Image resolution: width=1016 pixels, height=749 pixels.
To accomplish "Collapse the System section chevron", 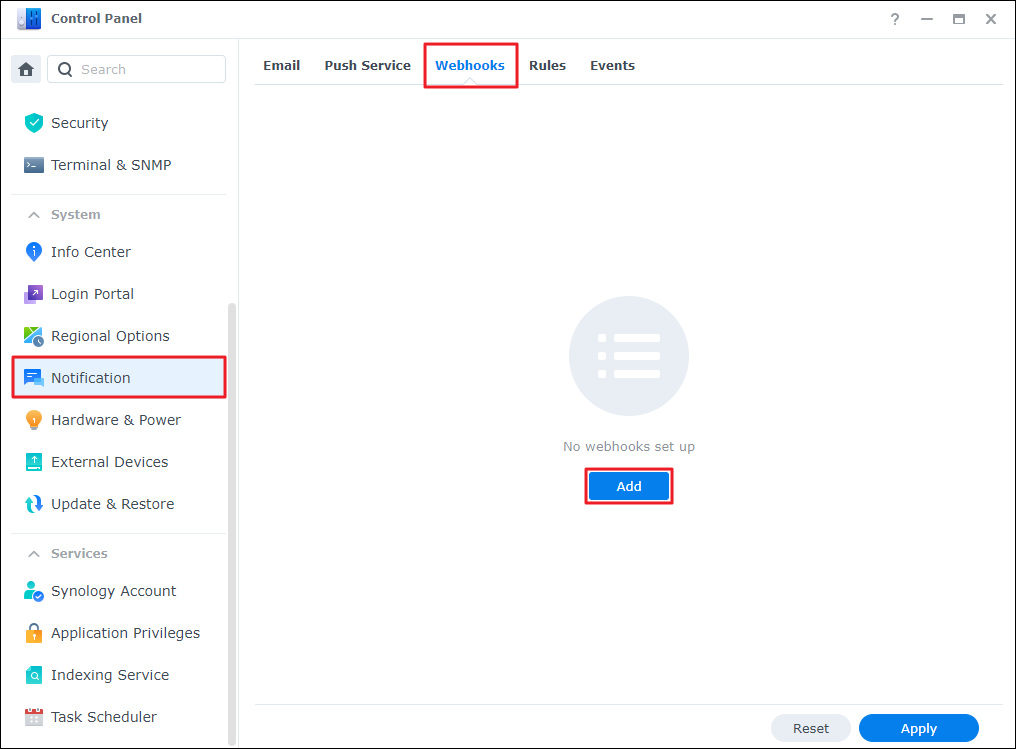I will 34,214.
